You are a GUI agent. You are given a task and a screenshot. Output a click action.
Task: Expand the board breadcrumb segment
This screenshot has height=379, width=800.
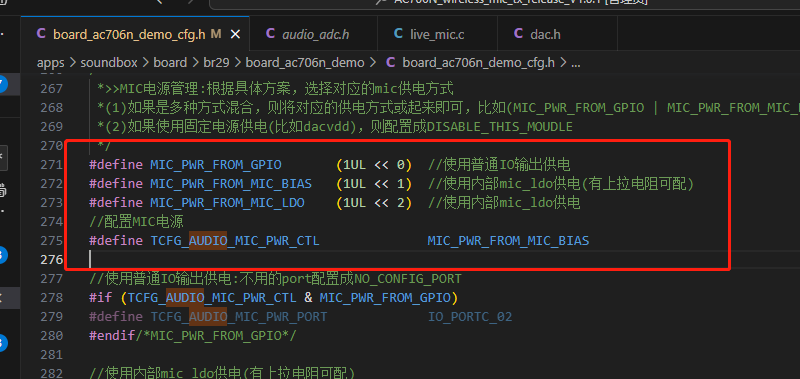point(170,63)
